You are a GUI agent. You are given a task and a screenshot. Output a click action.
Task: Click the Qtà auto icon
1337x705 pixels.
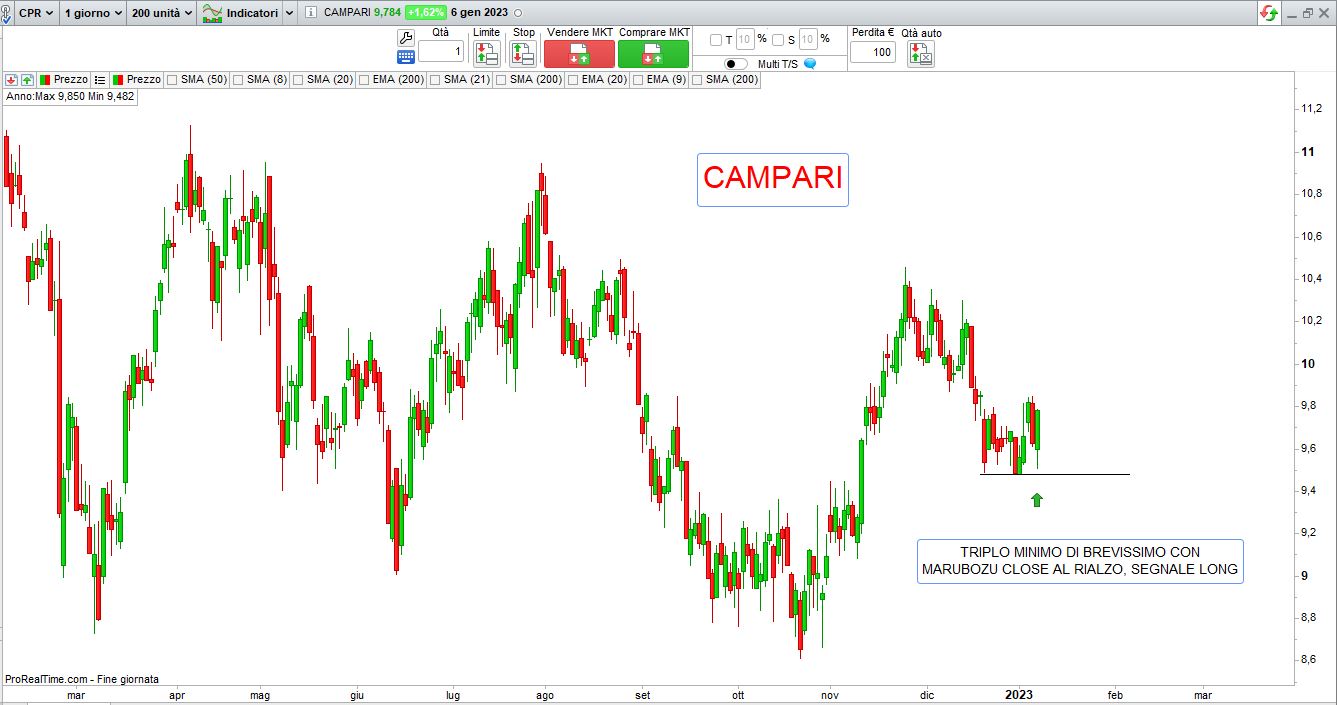point(921,54)
